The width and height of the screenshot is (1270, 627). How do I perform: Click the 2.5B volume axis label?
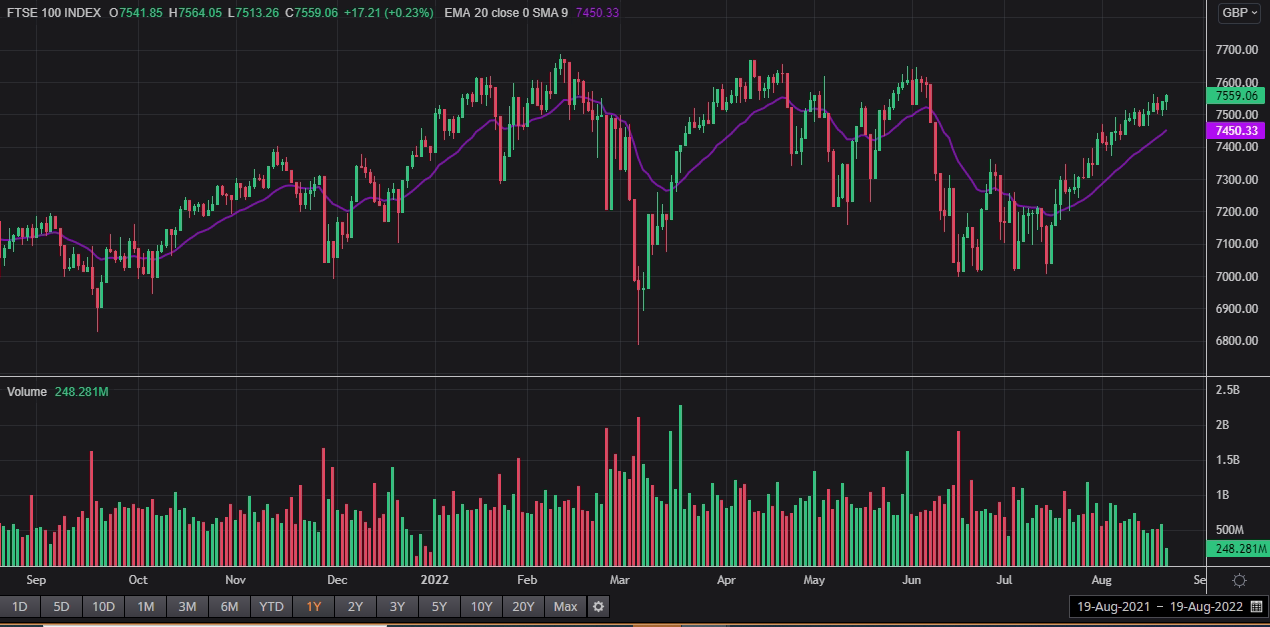pos(1228,389)
